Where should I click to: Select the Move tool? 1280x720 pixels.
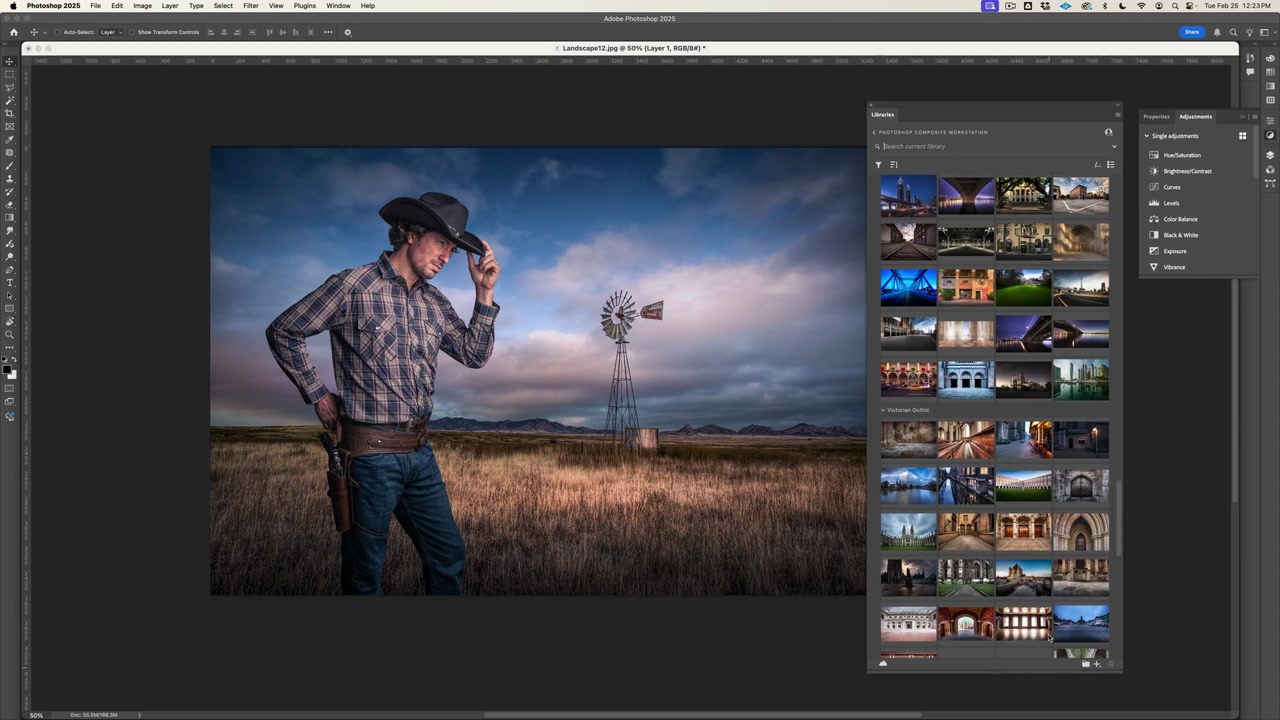(x=9, y=61)
